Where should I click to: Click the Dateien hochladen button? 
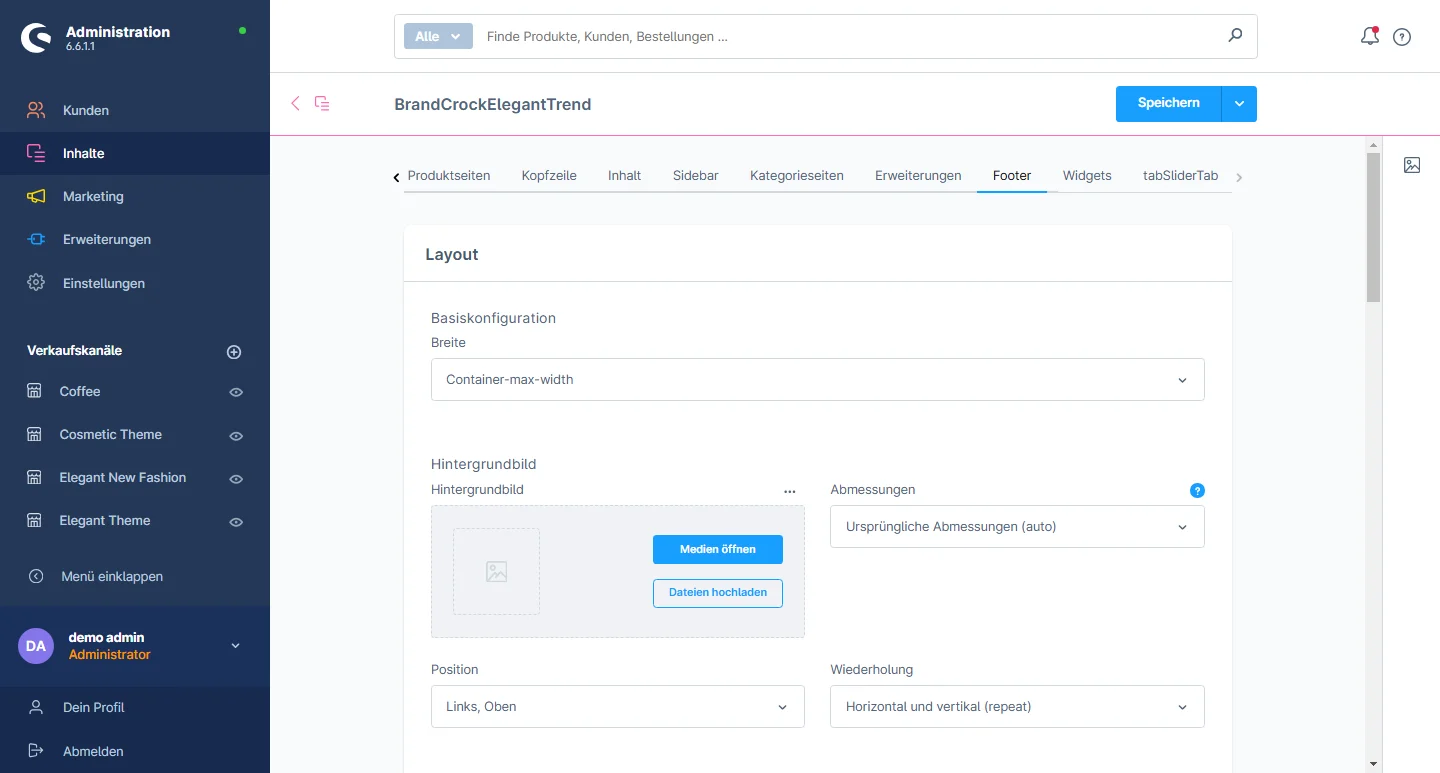[x=717, y=592]
